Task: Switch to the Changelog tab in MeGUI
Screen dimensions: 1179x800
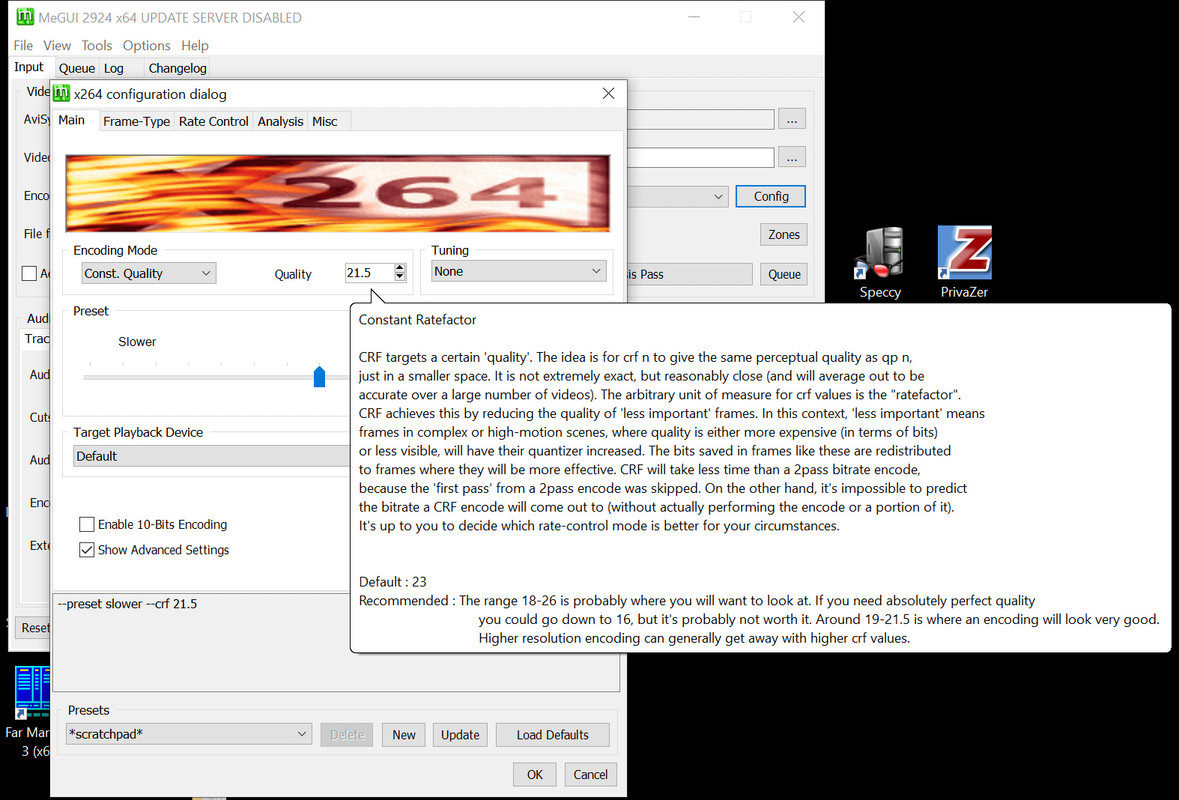Action: click(177, 68)
